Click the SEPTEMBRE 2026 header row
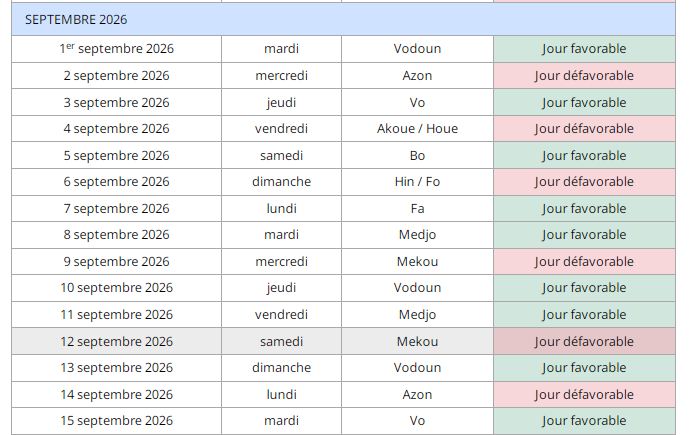 tap(343, 19)
